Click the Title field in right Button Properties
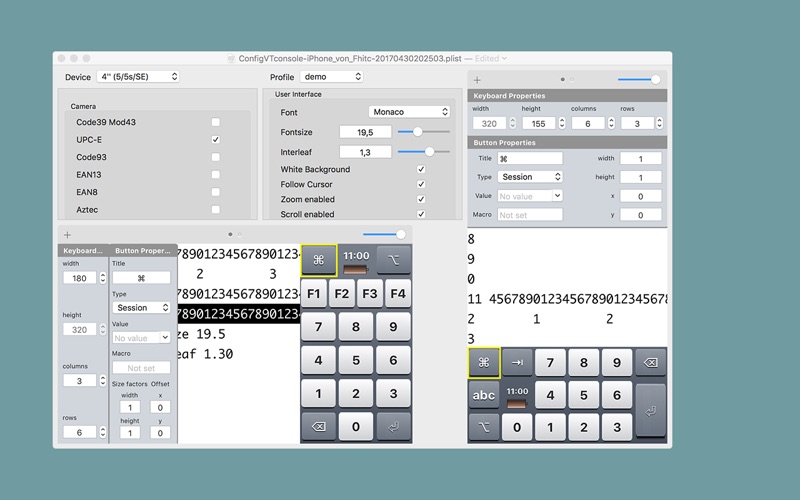 pyautogui.click(x=530, y=159)
